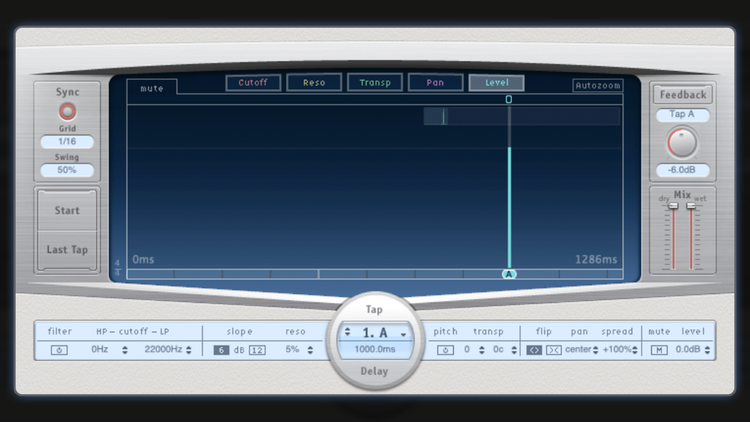Switch to the Reso view tab
The height and width of the screenshot is (422, 750).
pos(314,82)
